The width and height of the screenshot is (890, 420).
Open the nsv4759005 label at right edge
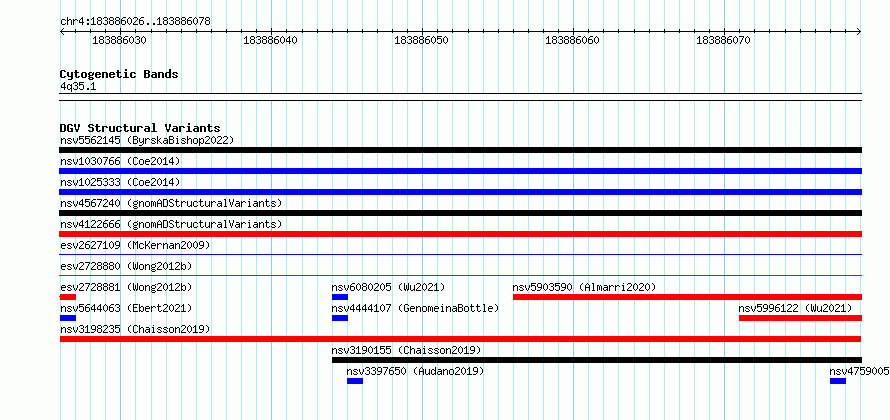[x=859, y=371]
